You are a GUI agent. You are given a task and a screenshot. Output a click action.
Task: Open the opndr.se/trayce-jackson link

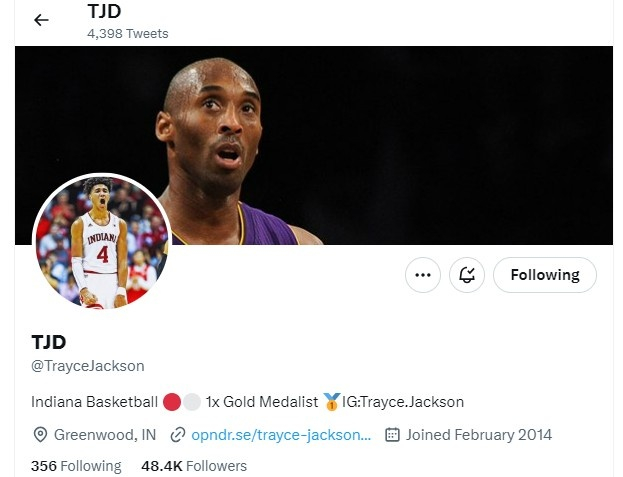281,435
